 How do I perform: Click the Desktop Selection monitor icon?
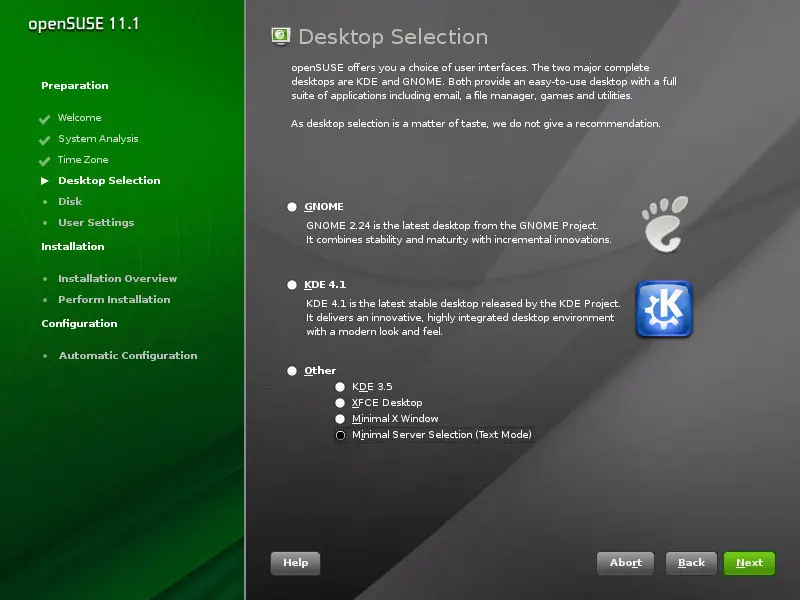pyautogui.click(x=281, y=36)
